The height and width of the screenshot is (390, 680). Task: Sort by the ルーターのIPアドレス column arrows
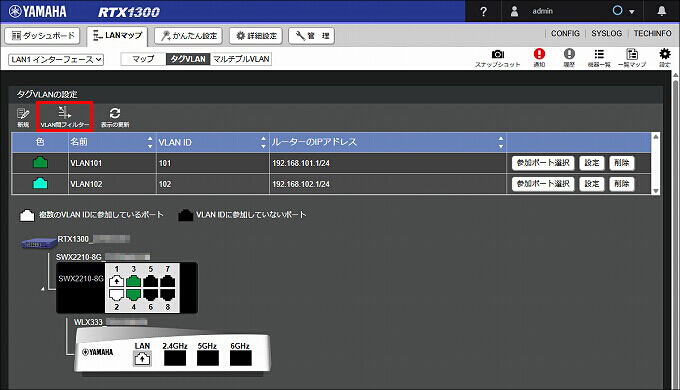tap(501, 142)
